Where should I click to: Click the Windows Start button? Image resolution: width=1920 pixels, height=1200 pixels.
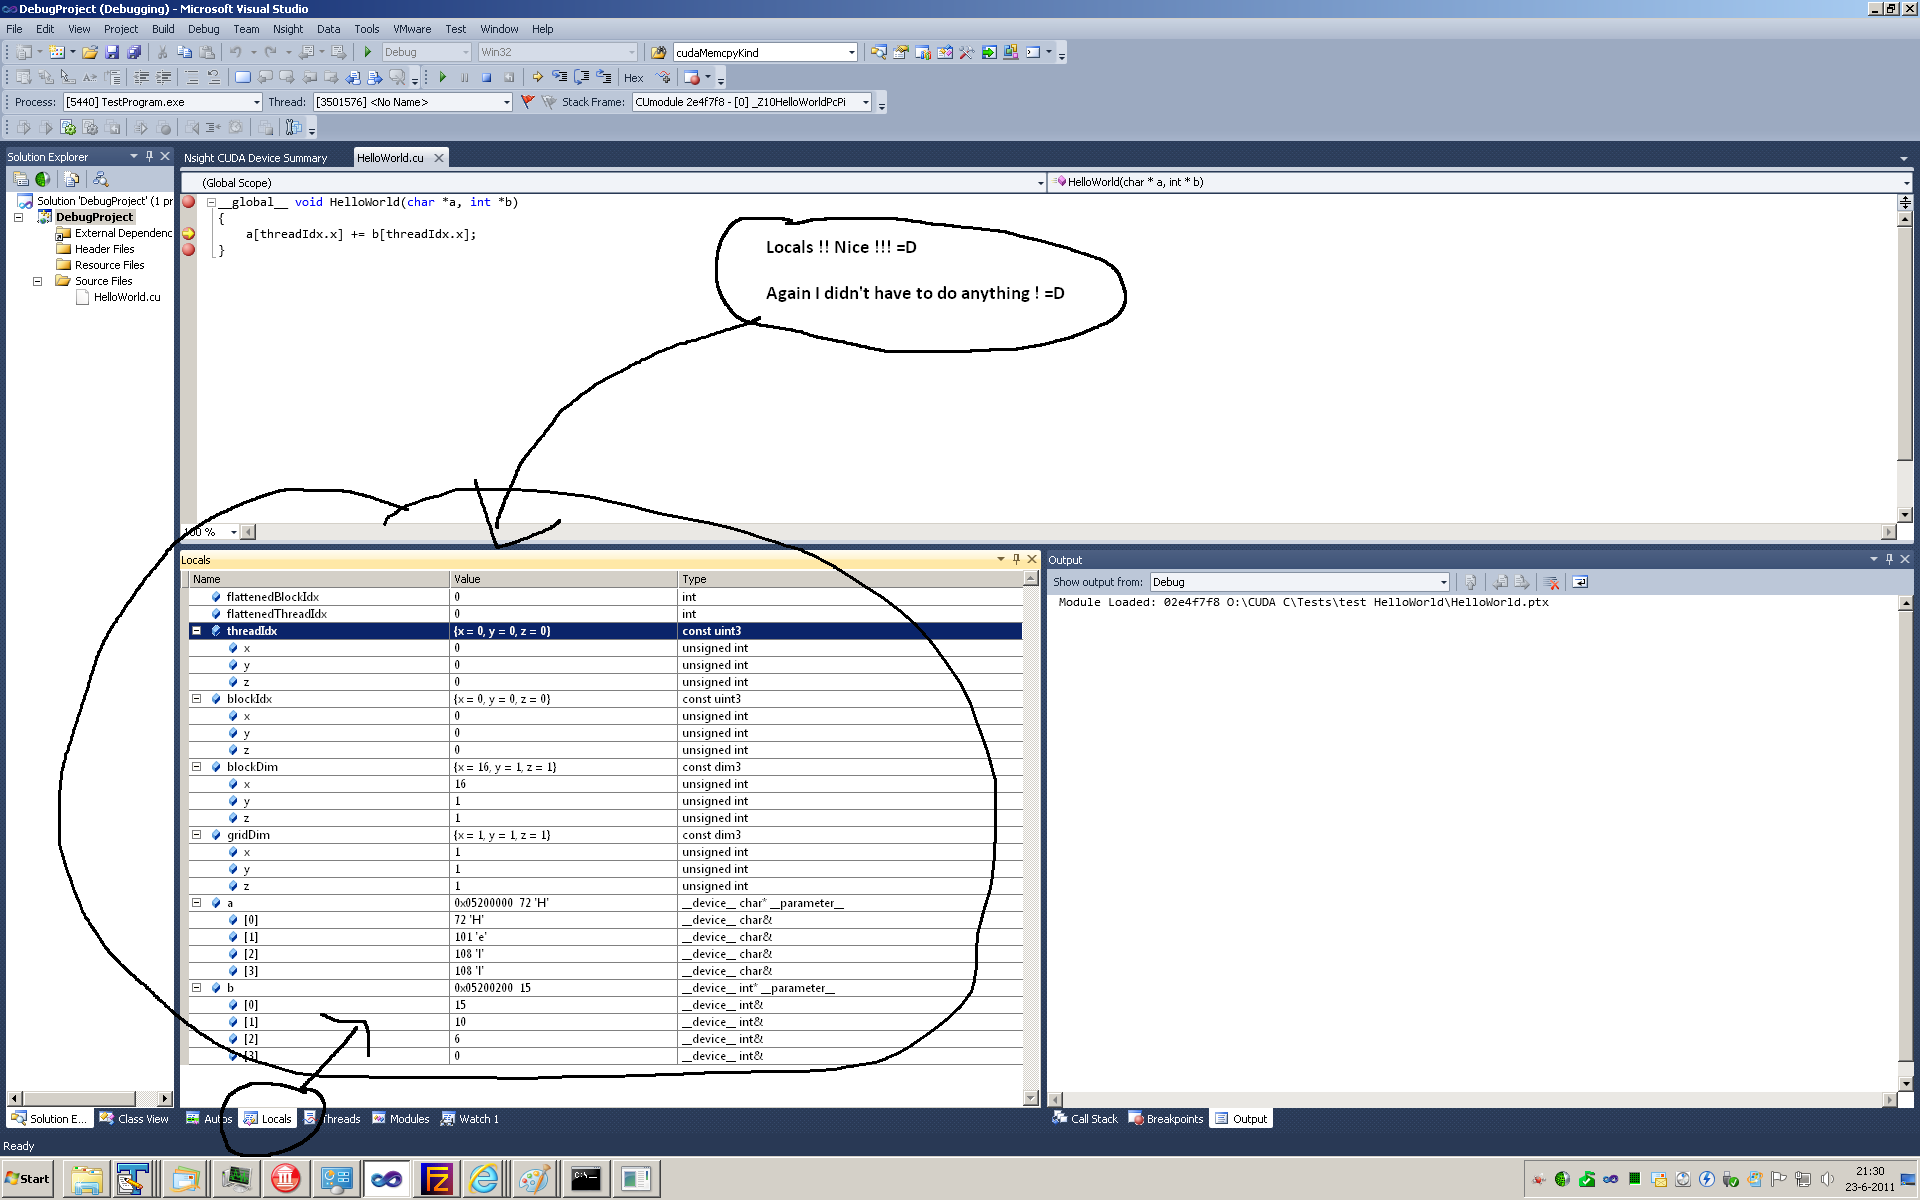coord(28,1179)
